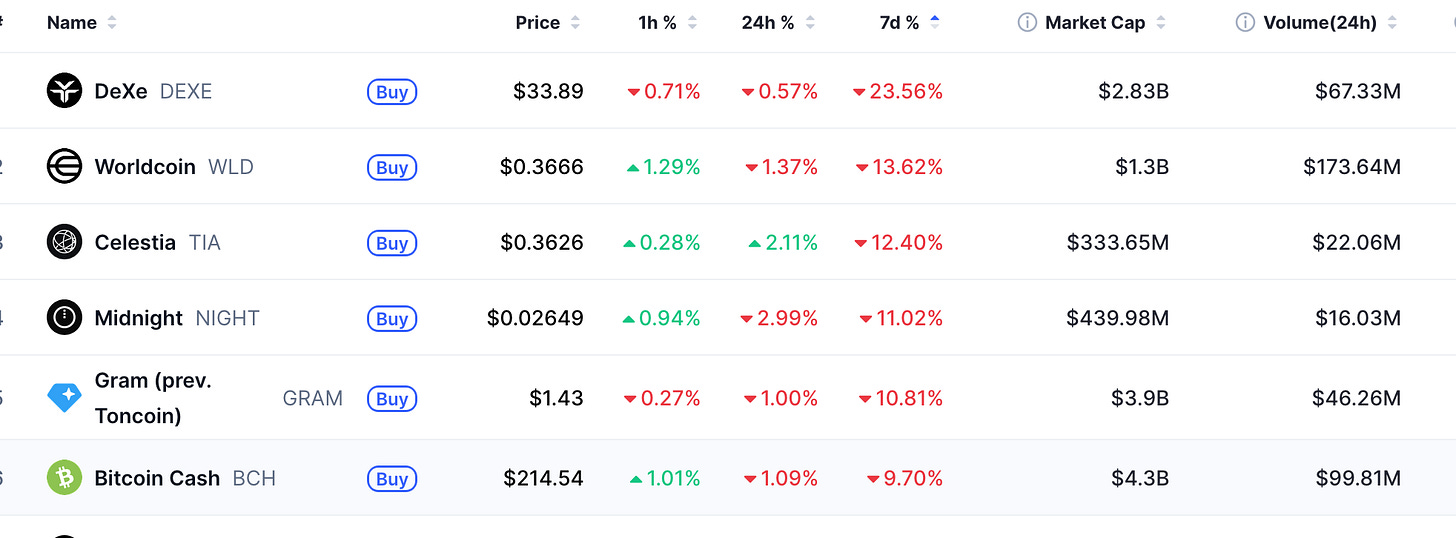The height and width of the screenshot is (538, 1456).
Task: Click the Gram blue diamond logo
Action: tap(64, 398)
